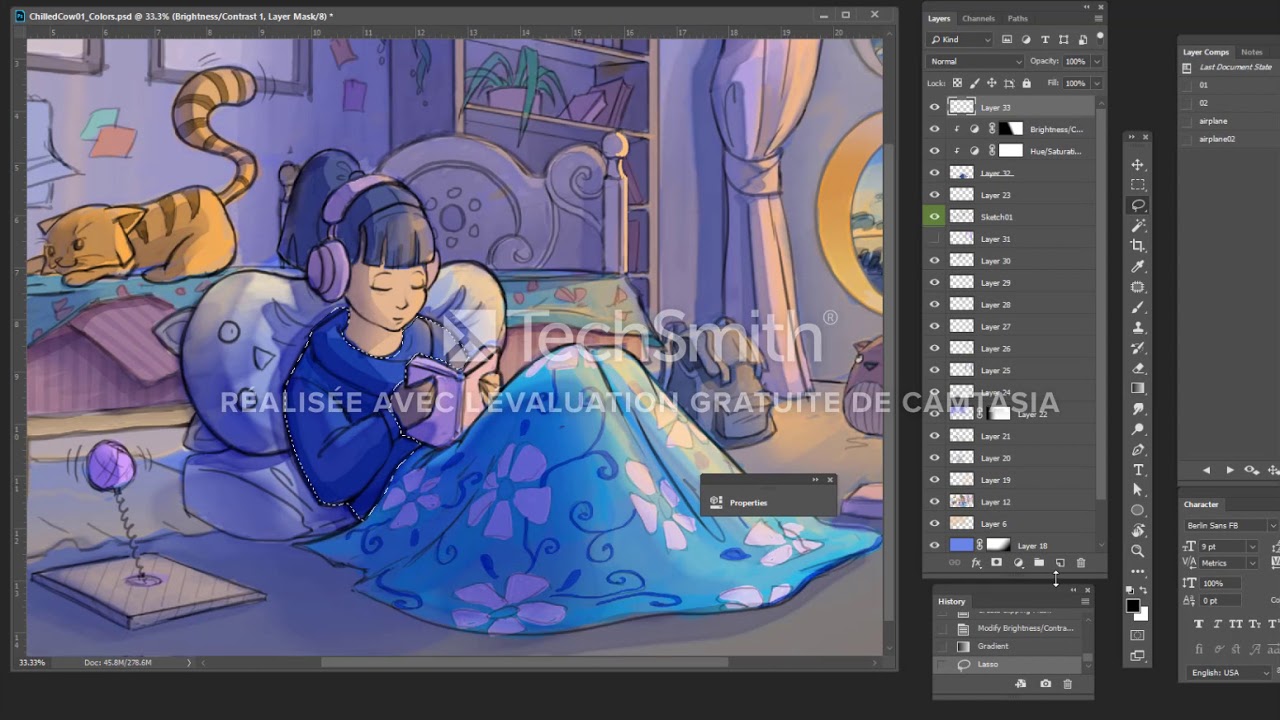This screenshot has width=1280, height=720.
Task: Create a new layer group folder
Action: 1039,563
